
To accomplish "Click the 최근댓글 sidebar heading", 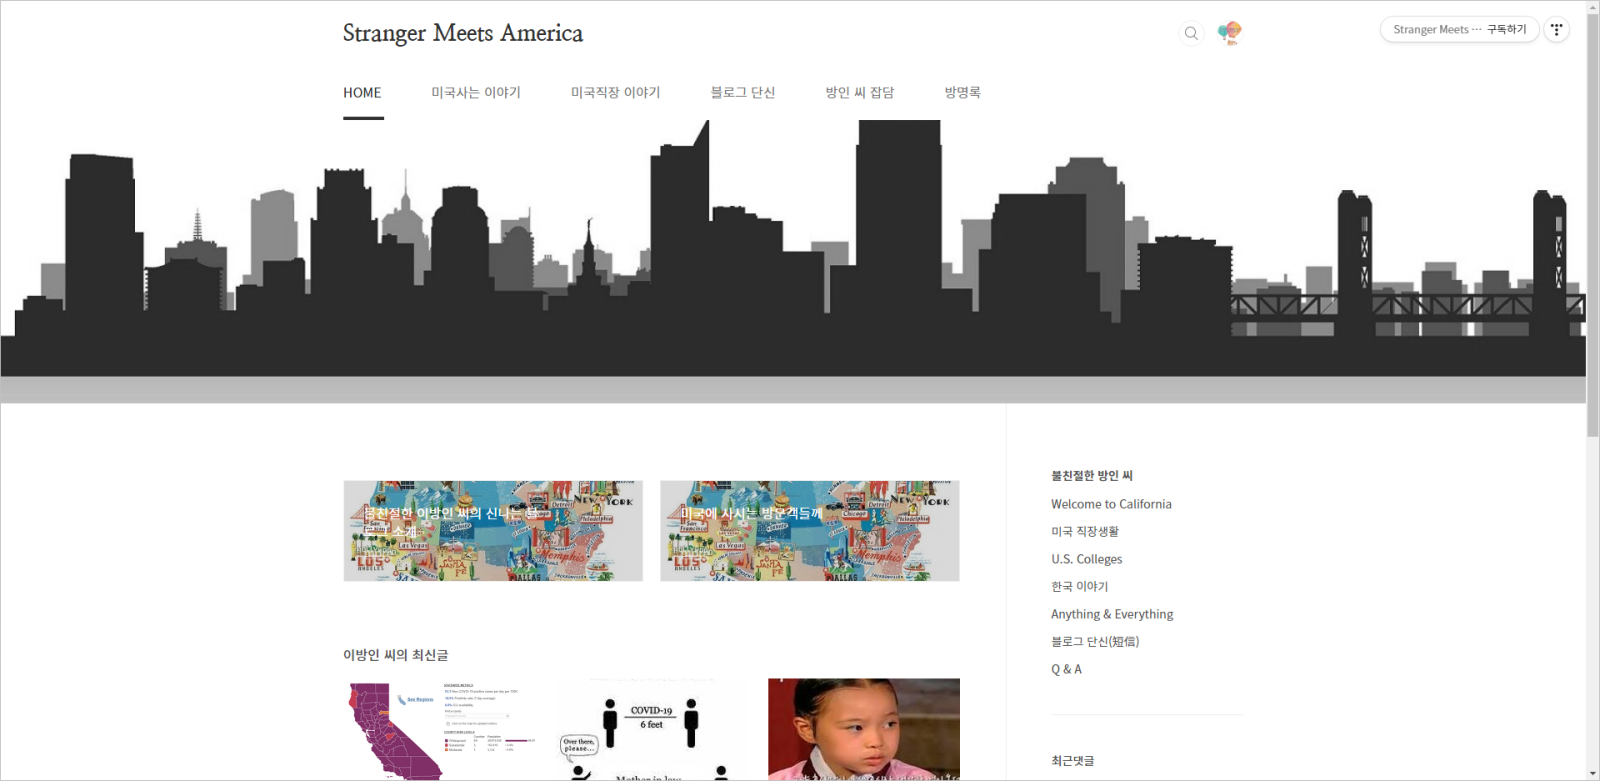I will [x=1073, y=761].
